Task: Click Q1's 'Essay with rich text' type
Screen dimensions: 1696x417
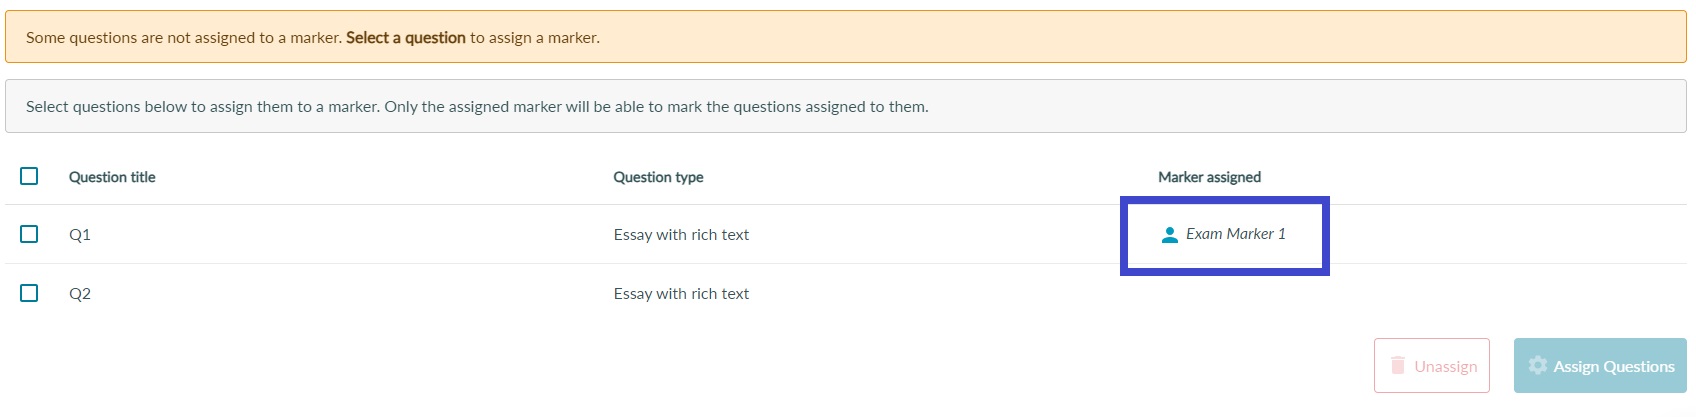Action: tap(681, 235)
